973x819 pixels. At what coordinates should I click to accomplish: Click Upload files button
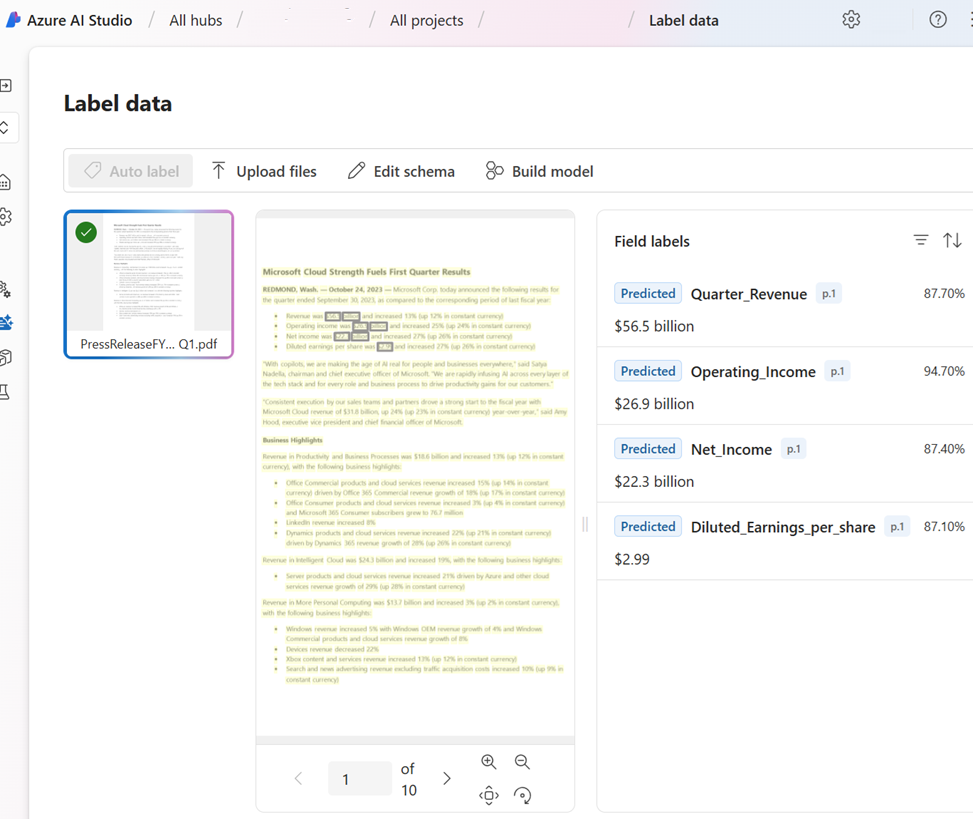coord(264,171)
